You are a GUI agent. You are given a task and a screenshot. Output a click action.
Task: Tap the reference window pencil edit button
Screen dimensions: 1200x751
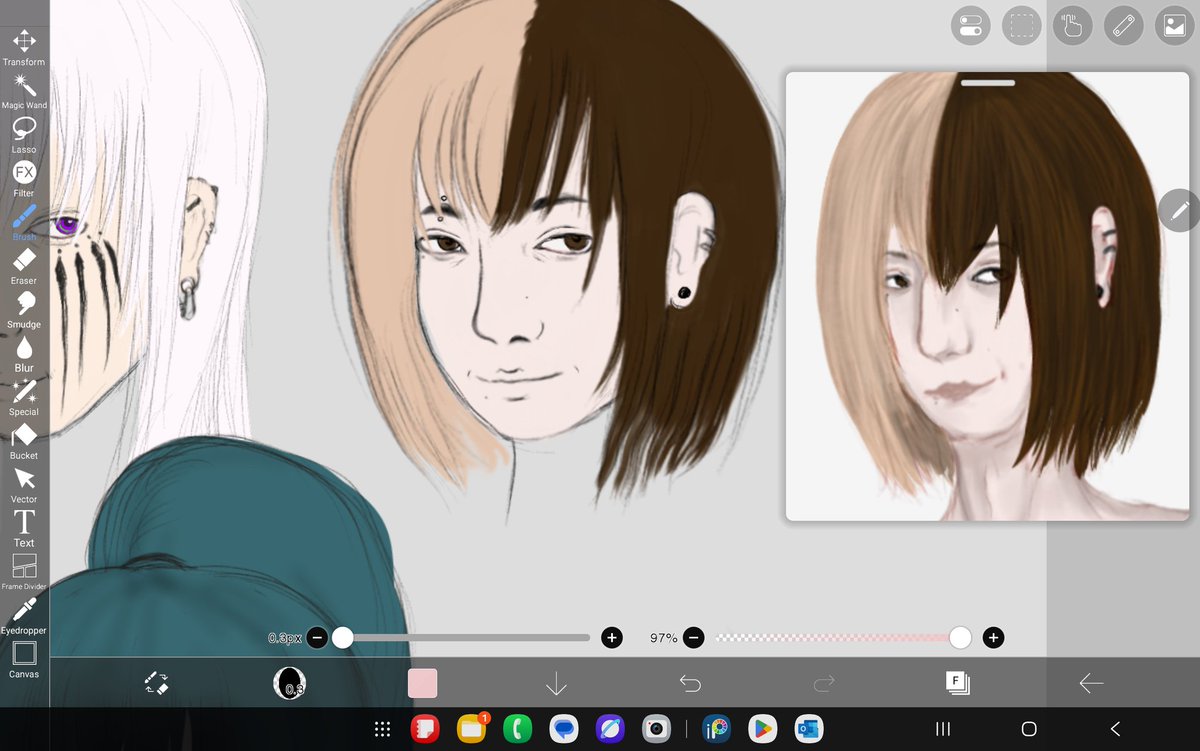(1179, 210)
